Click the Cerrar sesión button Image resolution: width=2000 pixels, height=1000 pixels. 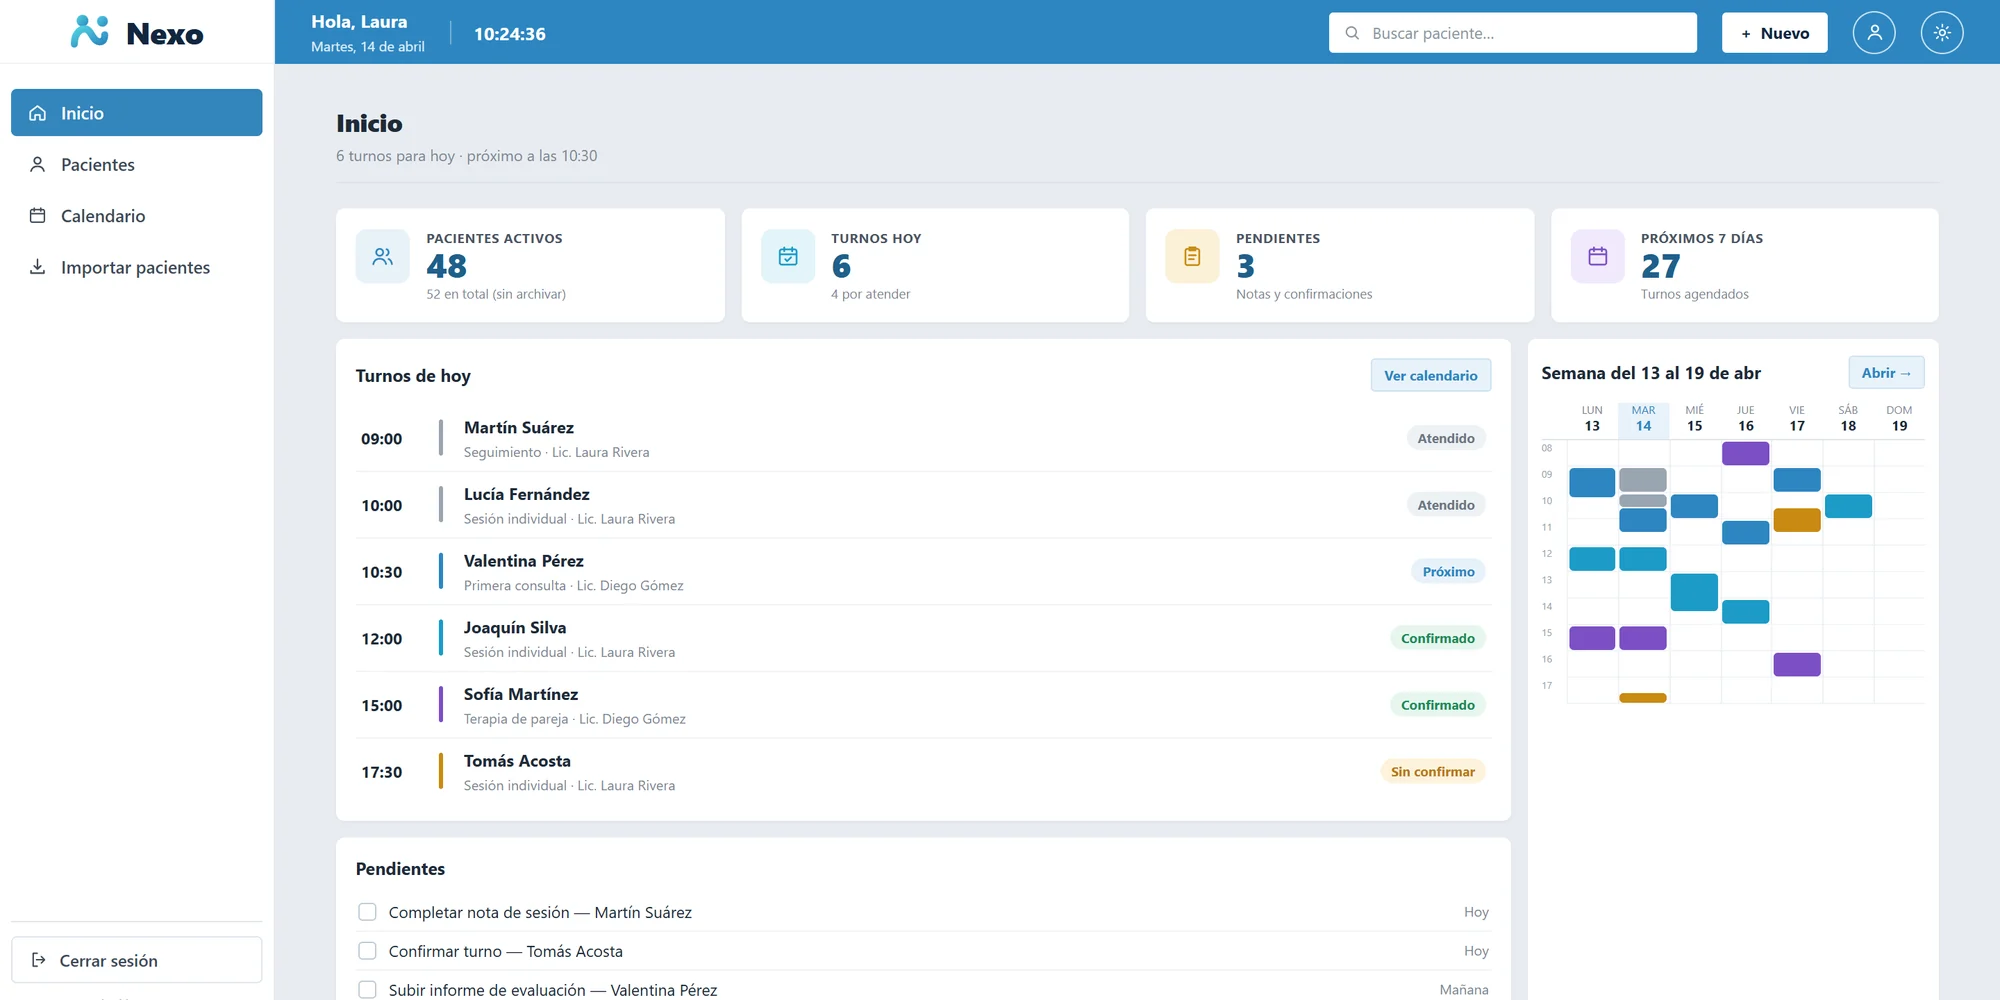pyautogui.click(x=137, y=960)
